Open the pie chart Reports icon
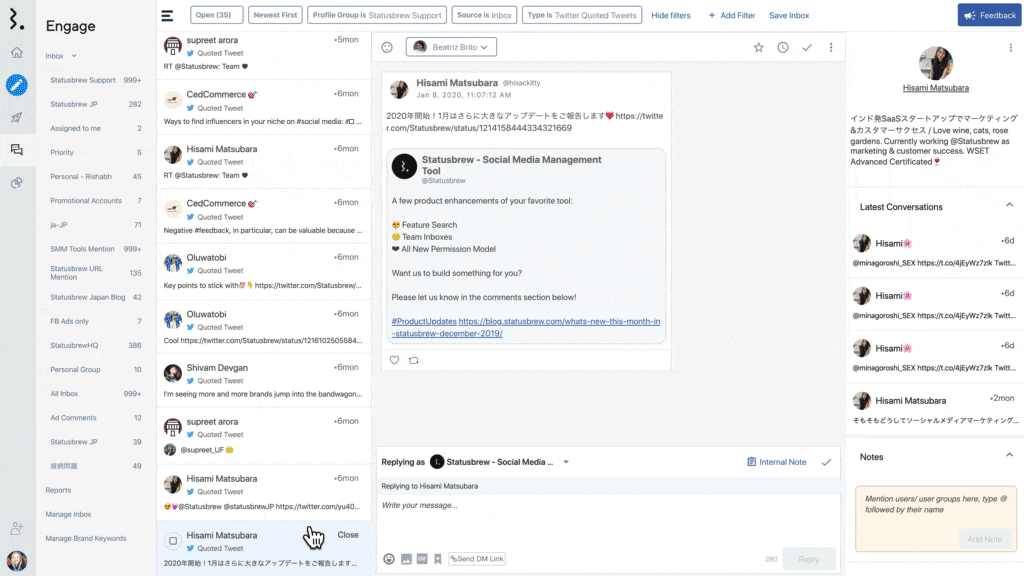Screen dimensions: 1024x576 tap(16, 183)
